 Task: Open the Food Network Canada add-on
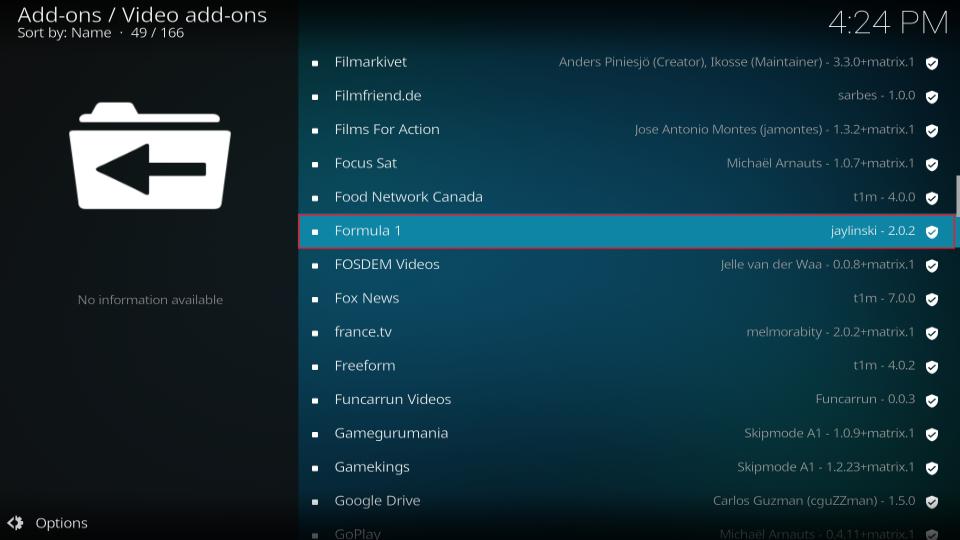[x=626, y=197]
